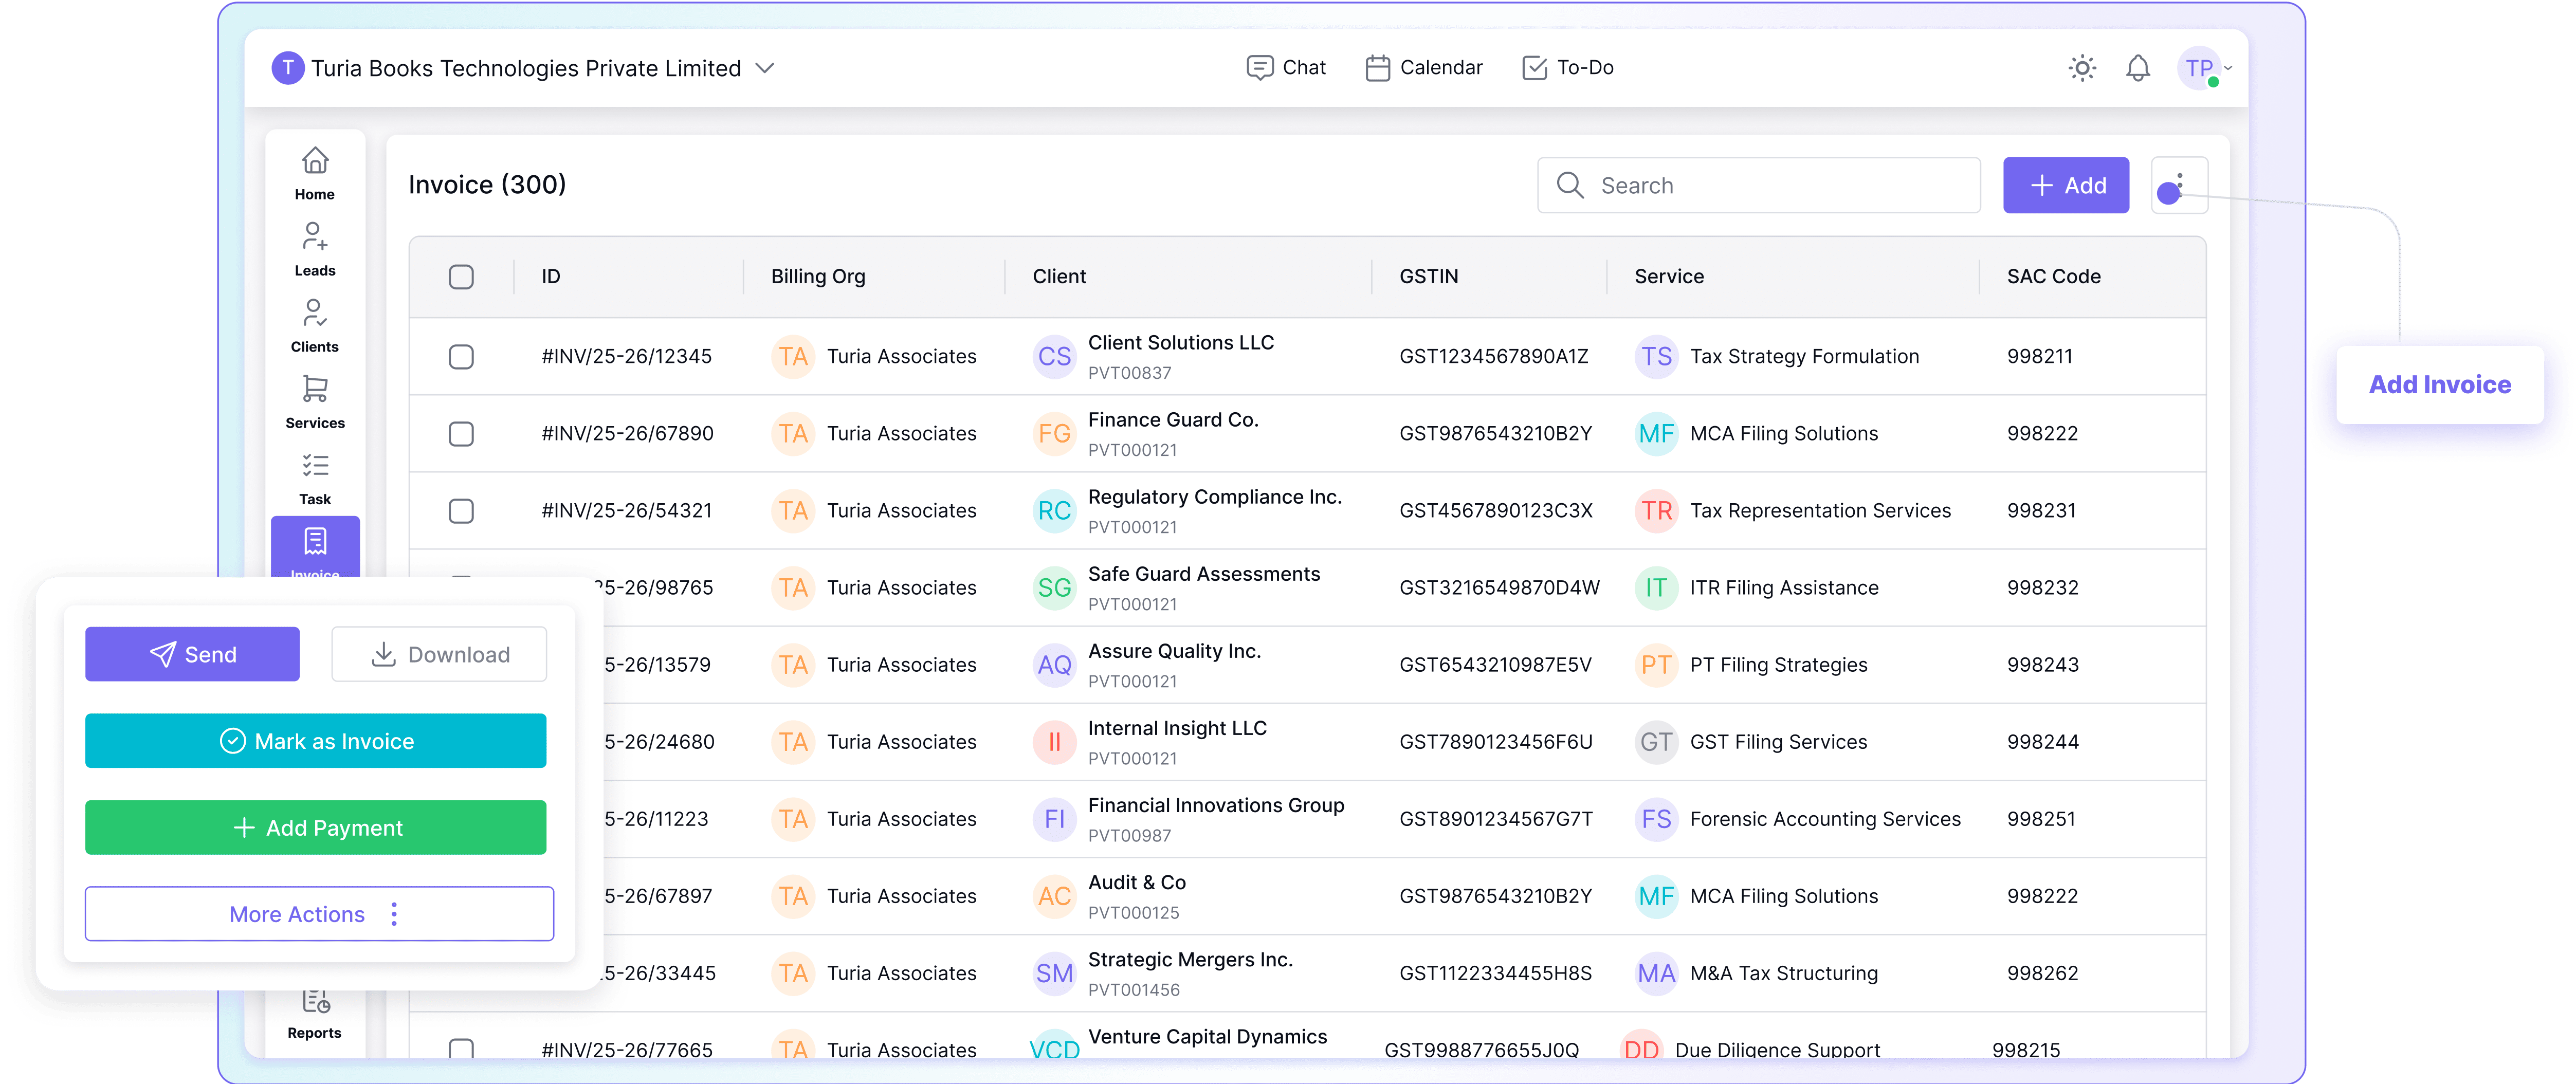
Task: Click GSTIN GST9876543210B2Y for Finance Guard Co.
Action: coord(1495,434)
